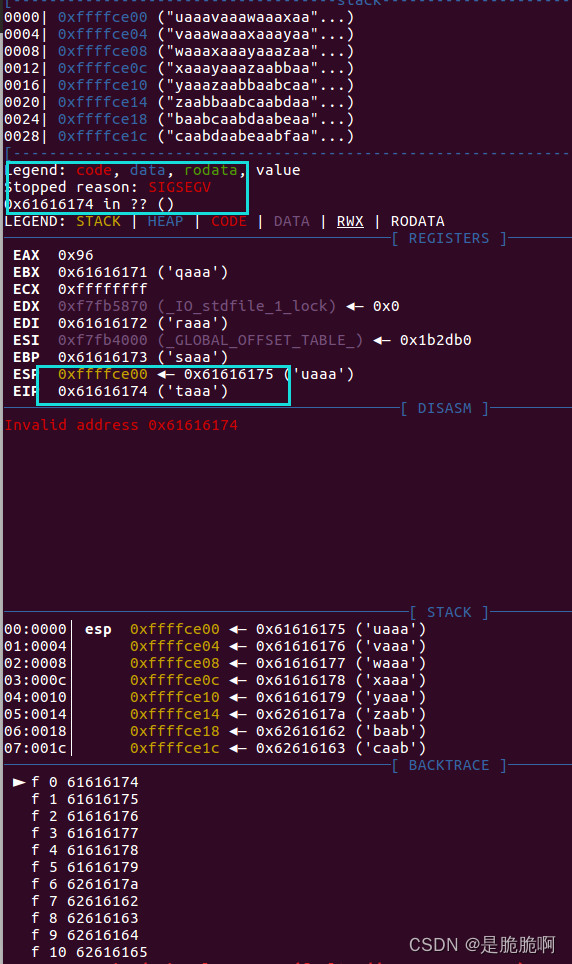Select backtrace frame f 8 62616163
The width and height of the screenshot is (572, 964).
point(85,919)
